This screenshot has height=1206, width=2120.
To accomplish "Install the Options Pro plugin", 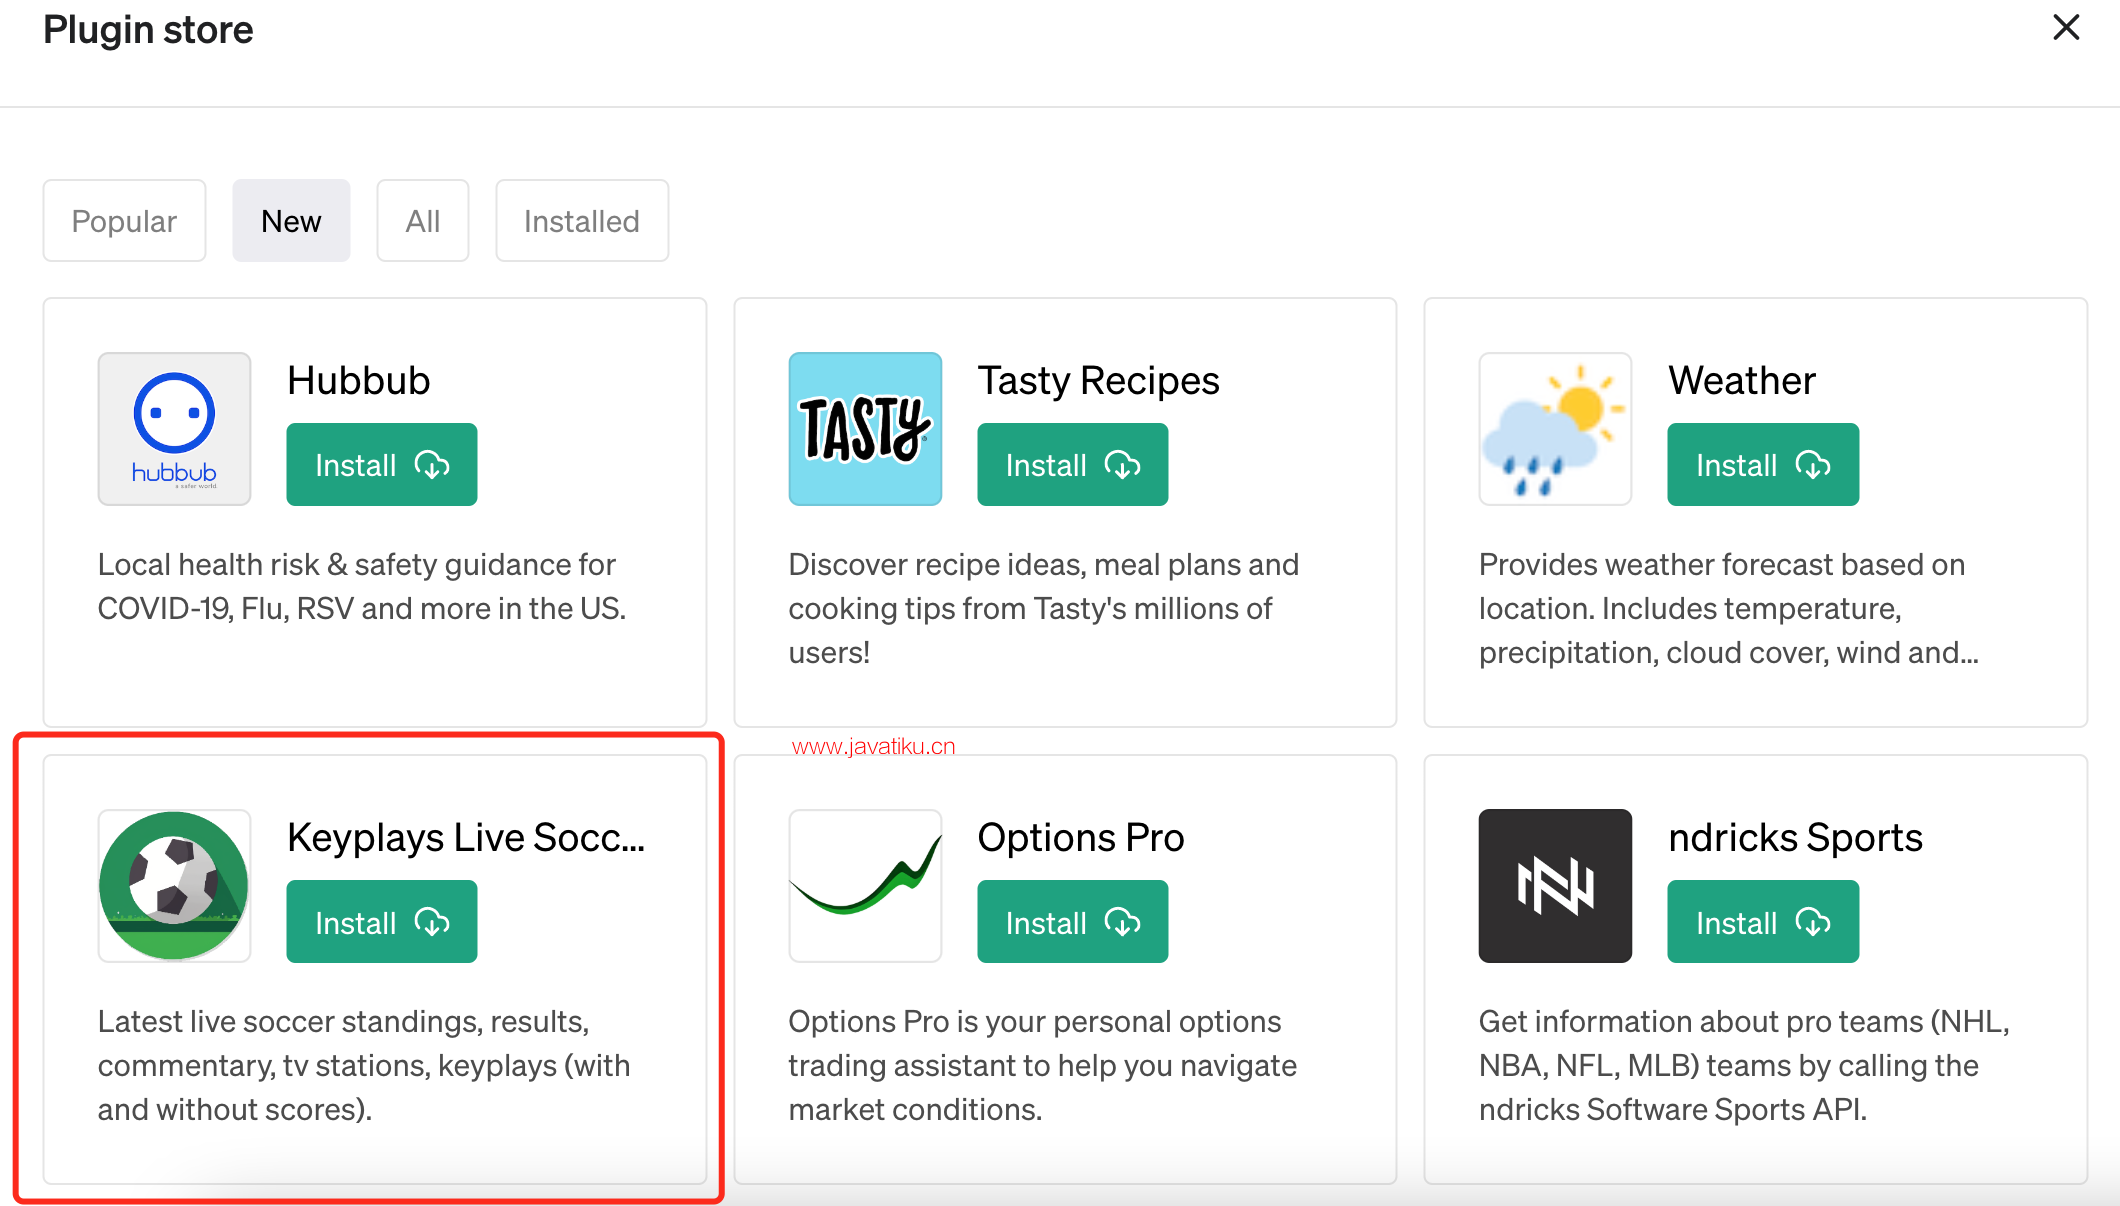I will [1073, 922].
